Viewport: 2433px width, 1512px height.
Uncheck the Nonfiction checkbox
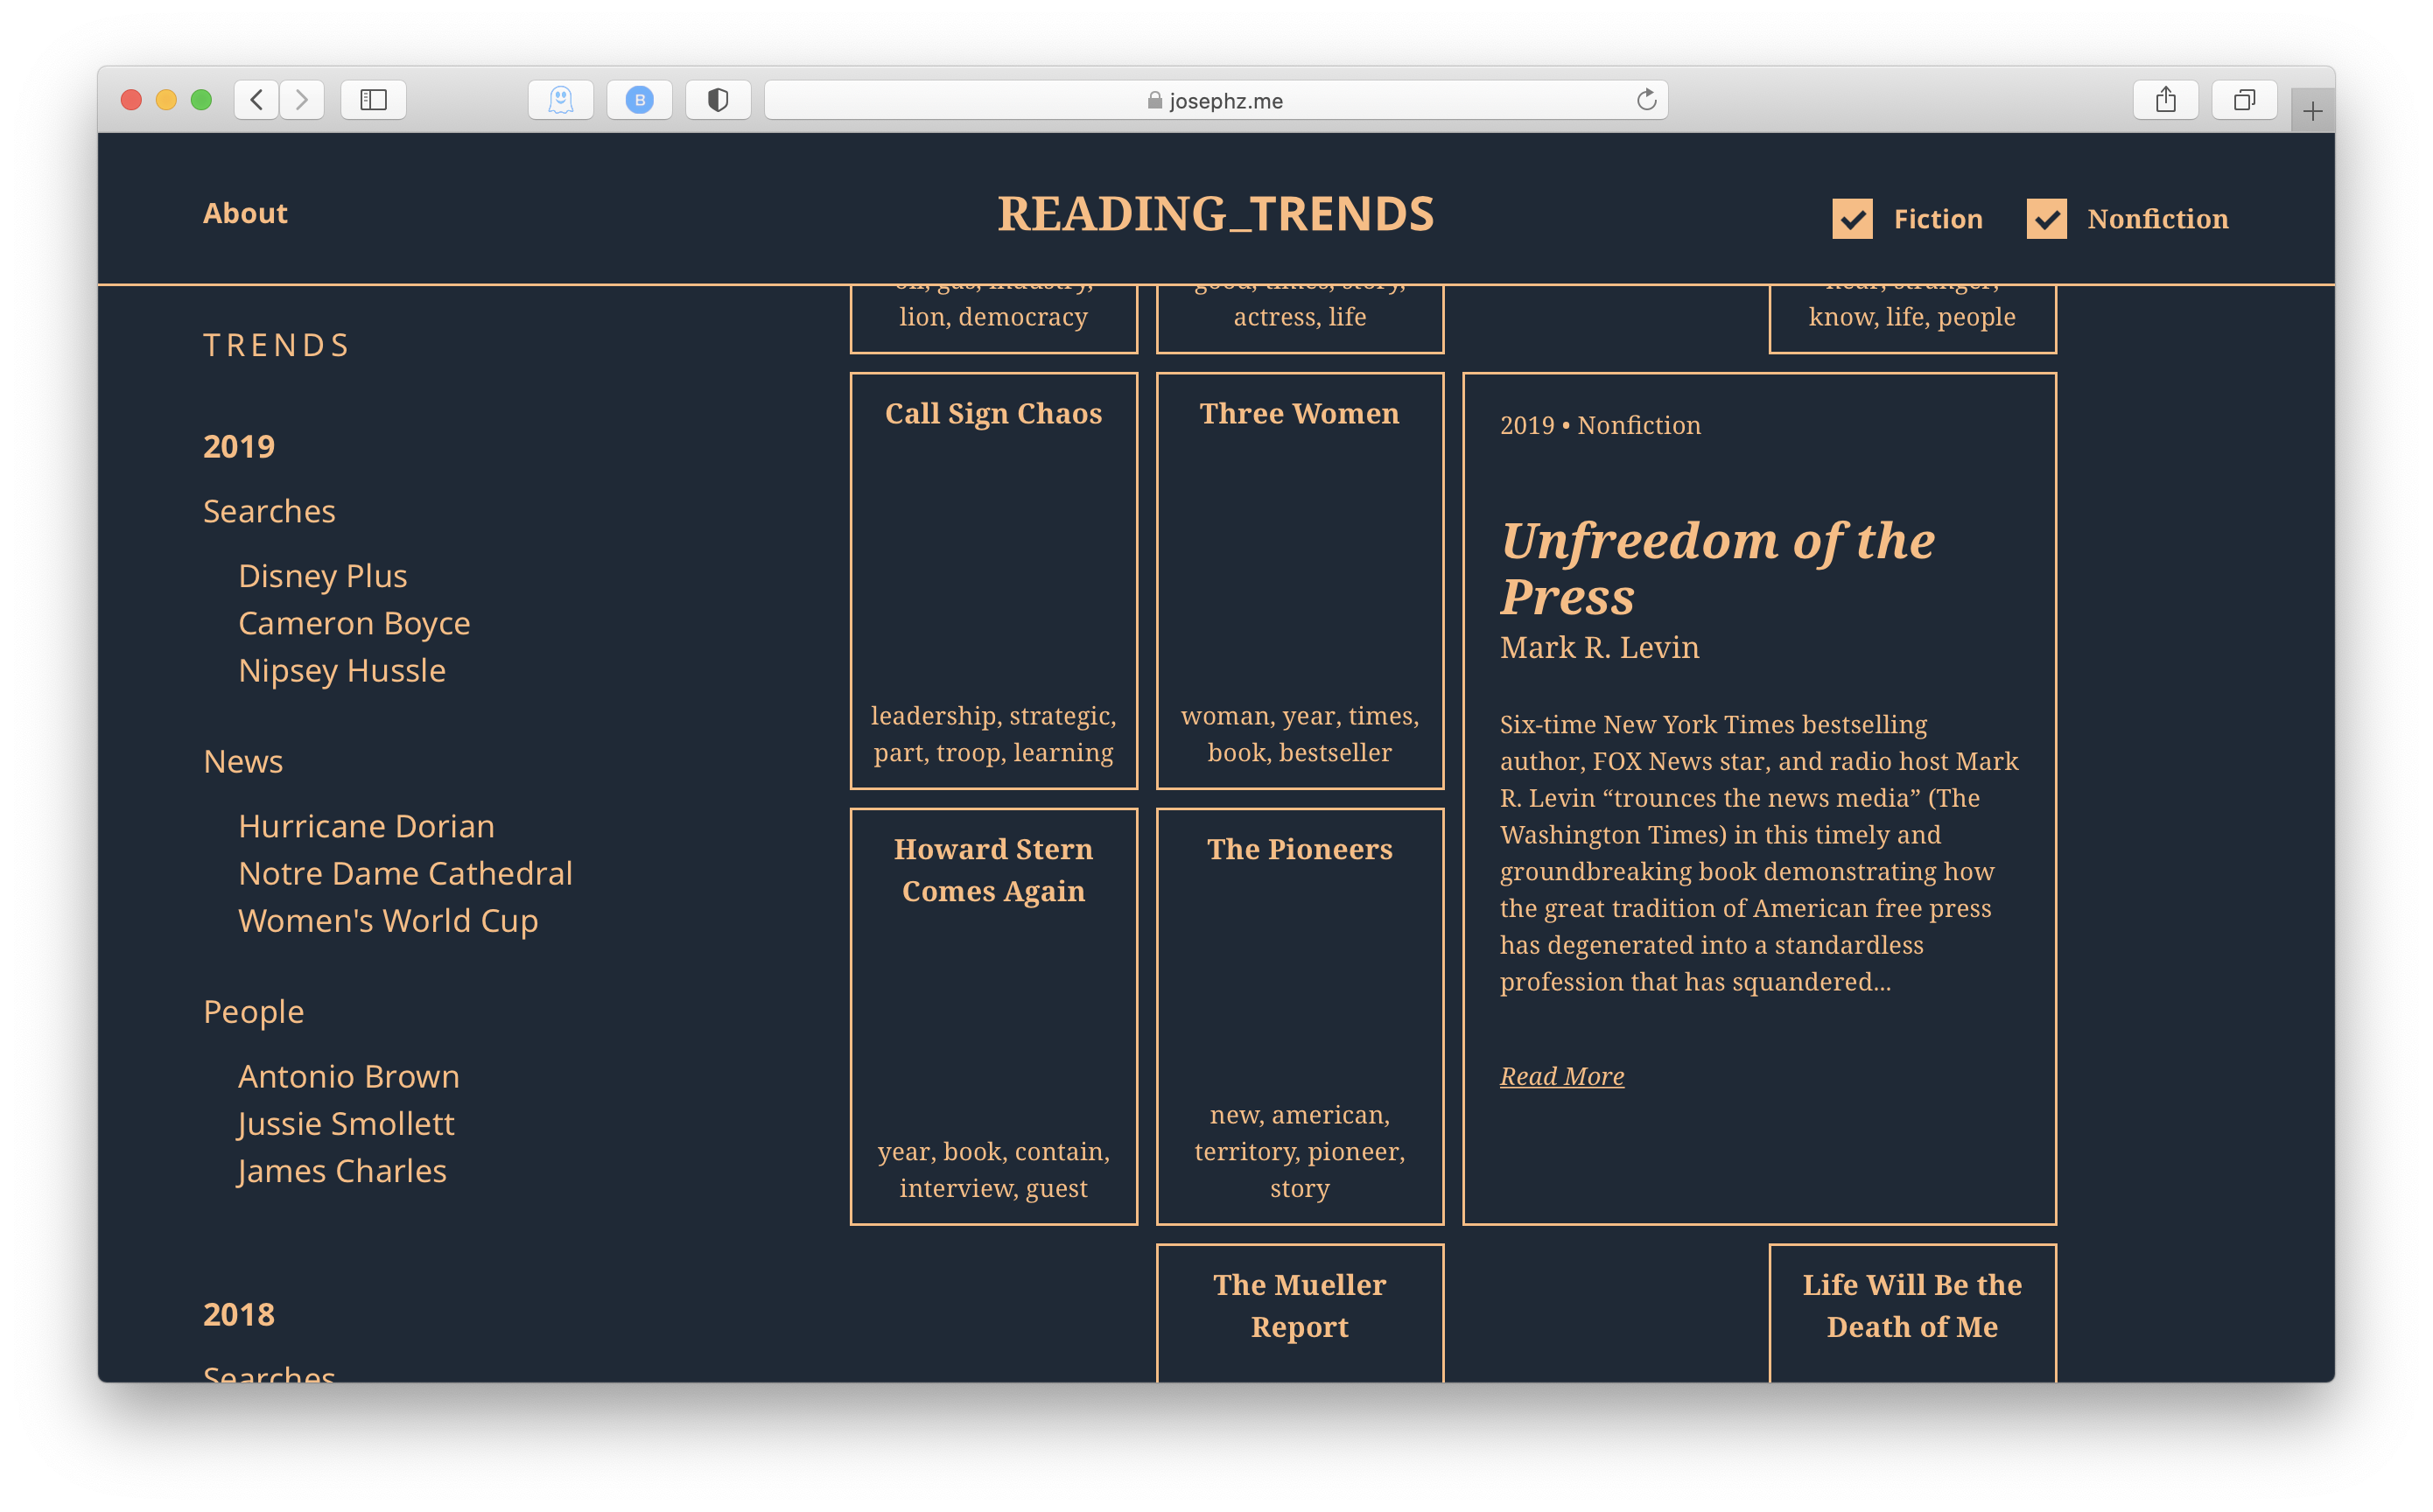pos(2046,219)
